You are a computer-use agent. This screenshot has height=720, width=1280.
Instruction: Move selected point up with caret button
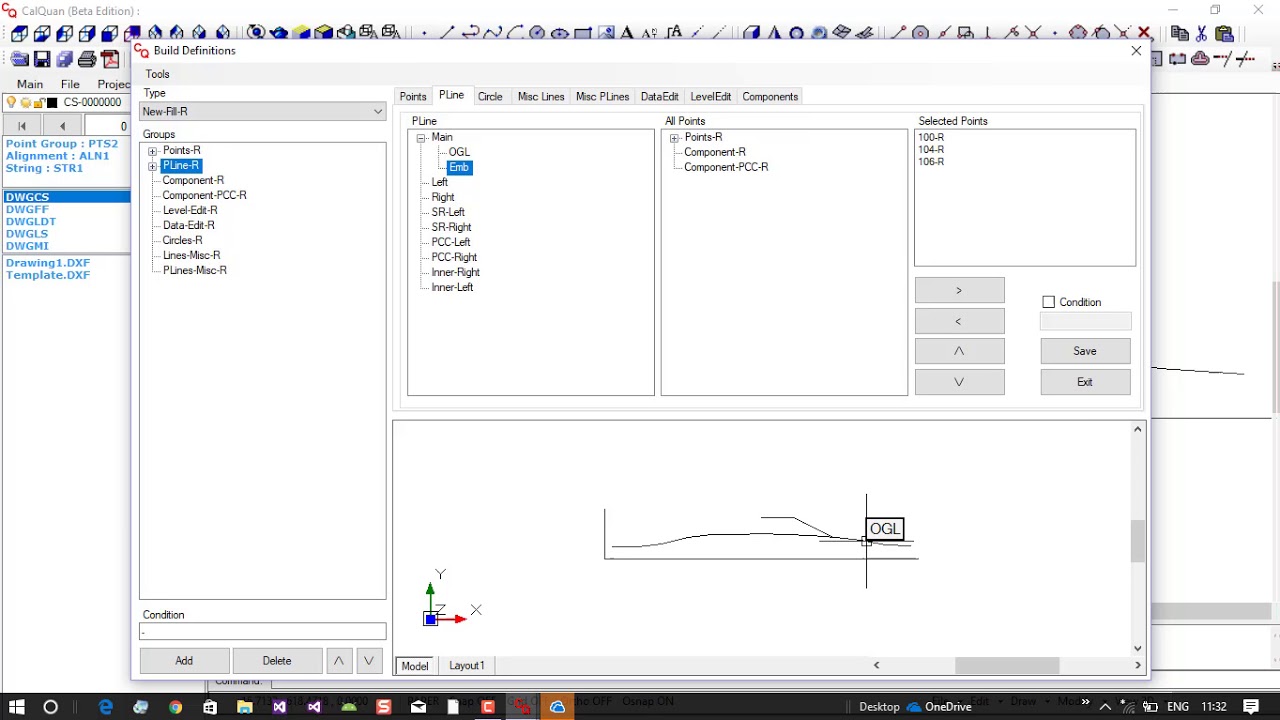pyautogui.click(x=959, y=351)
